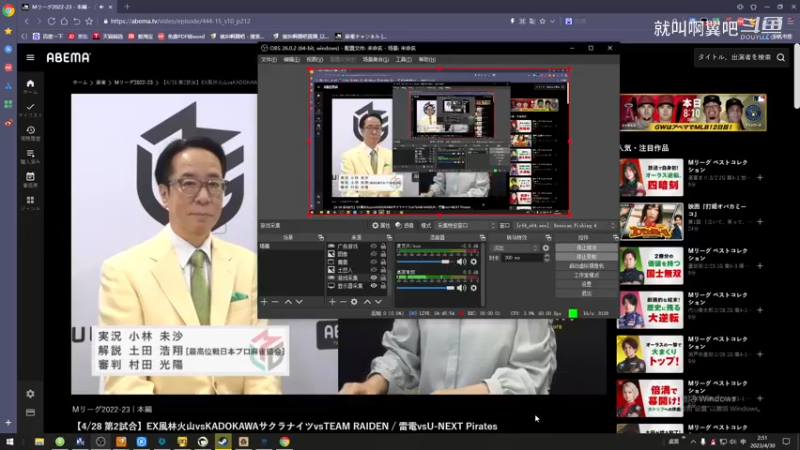Adjust desktop audio volume slider
This screenshot has width=800, height=450.
pyautogui.click(x=426, y=288)
